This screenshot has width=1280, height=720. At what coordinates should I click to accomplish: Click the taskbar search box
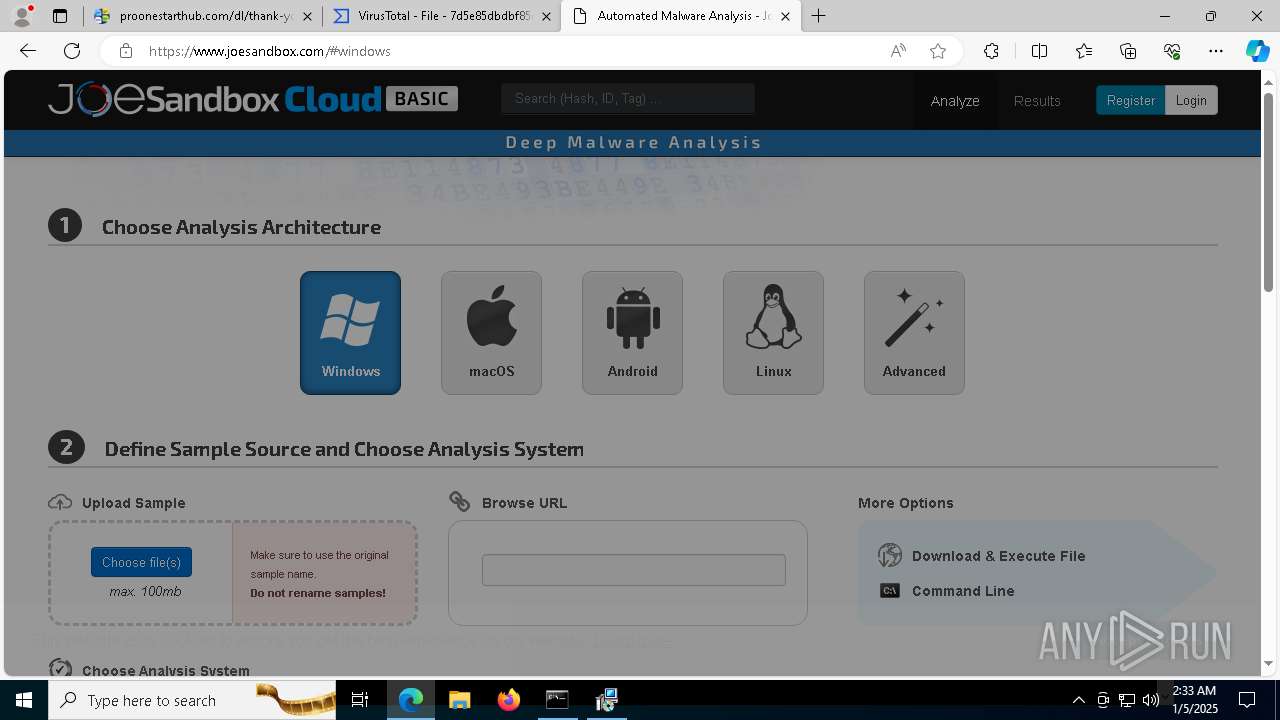193,700
